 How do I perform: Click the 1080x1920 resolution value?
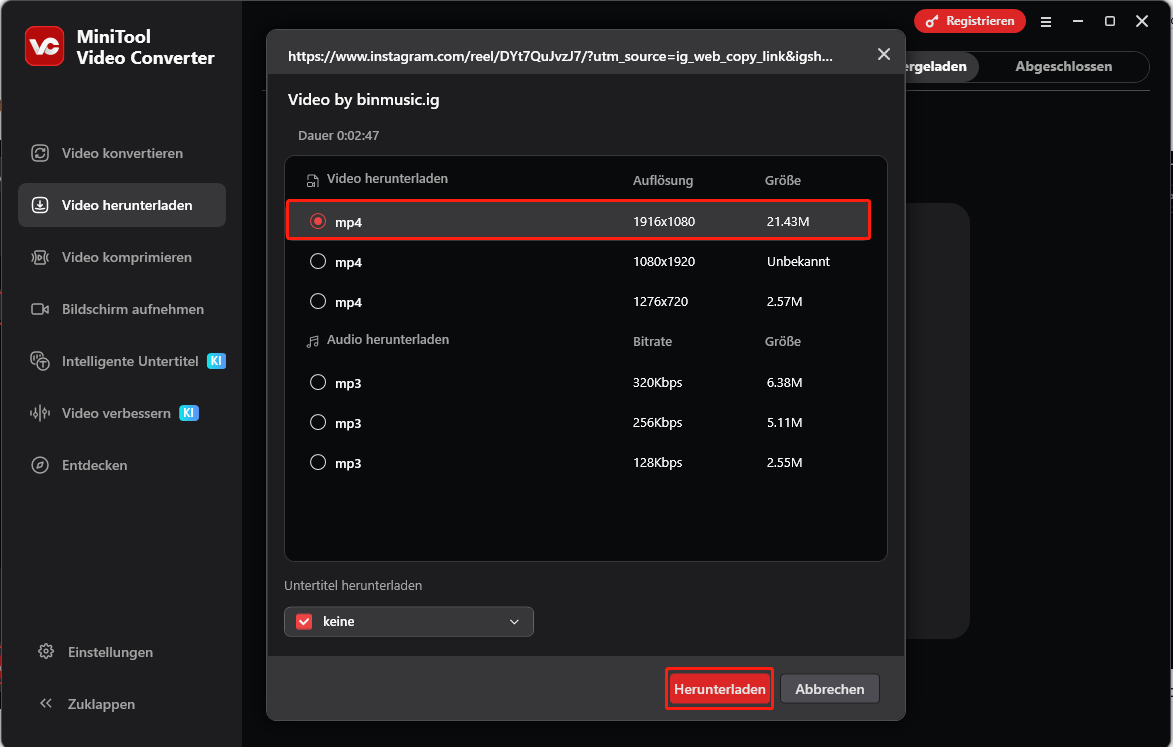click(664, 261)
